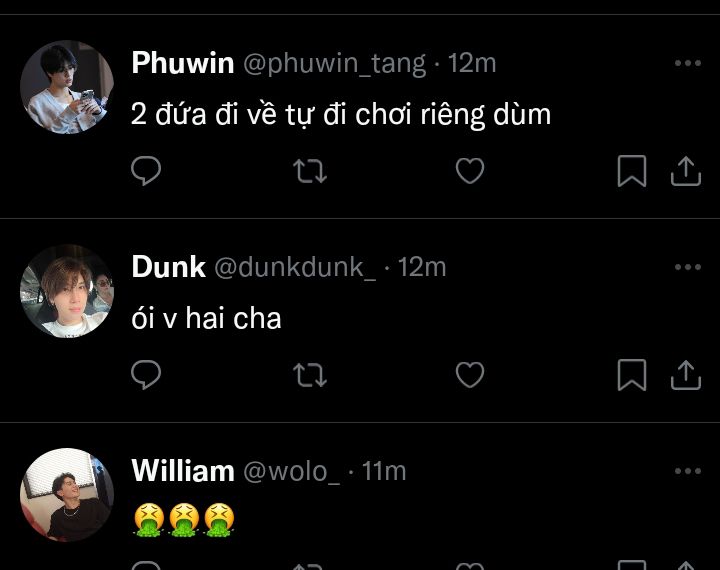Open Dunk's profile picture
Viewport: 720px width, 570px height.
pos(67,291)
